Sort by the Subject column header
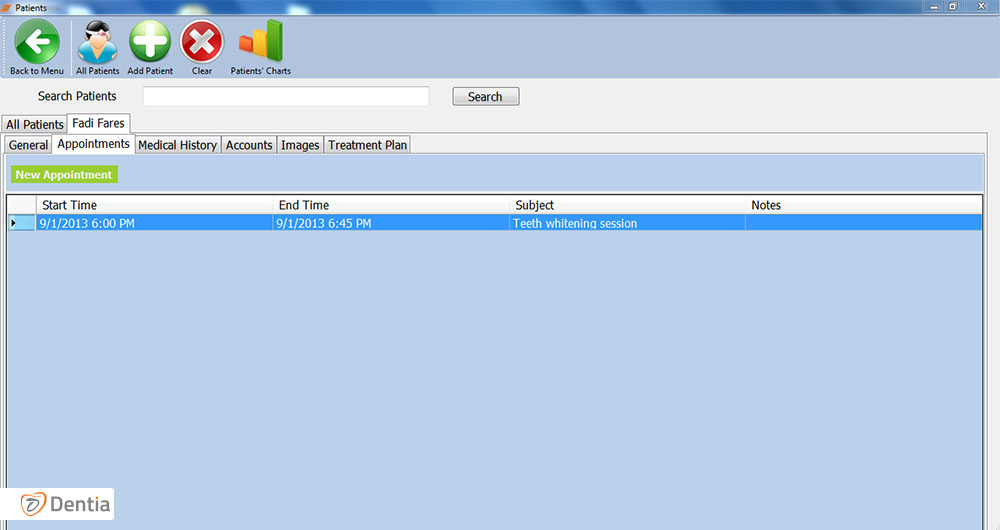1000x530 pixels. [628, 205]
